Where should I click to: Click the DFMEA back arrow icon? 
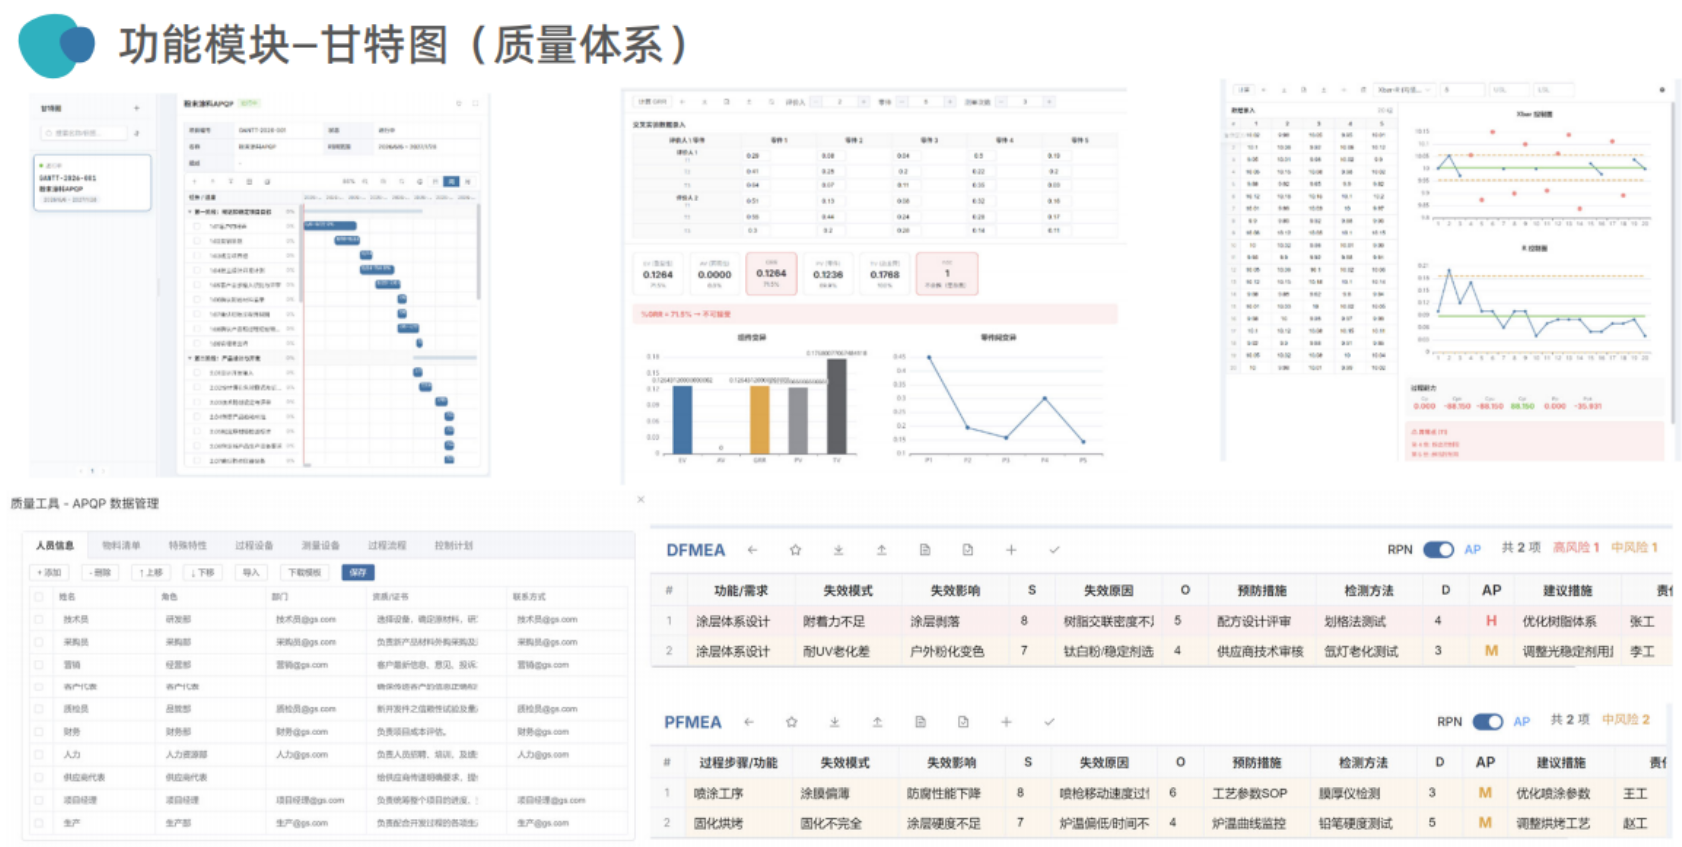[x=752, y=550]
